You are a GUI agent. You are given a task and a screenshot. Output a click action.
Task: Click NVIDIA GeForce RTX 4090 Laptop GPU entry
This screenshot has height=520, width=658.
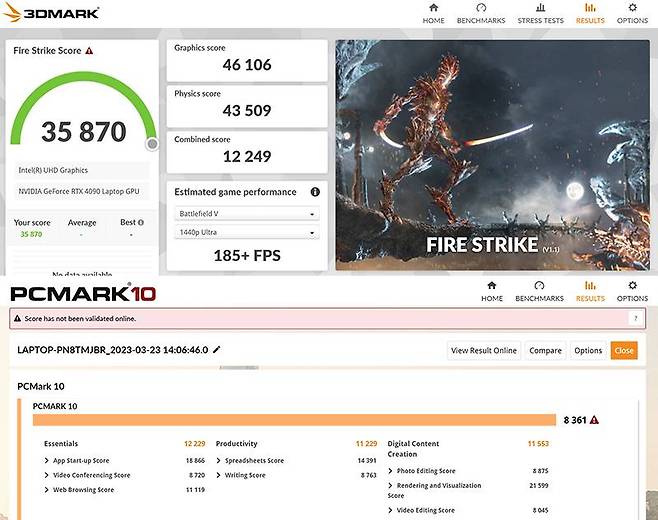point(81,191)
